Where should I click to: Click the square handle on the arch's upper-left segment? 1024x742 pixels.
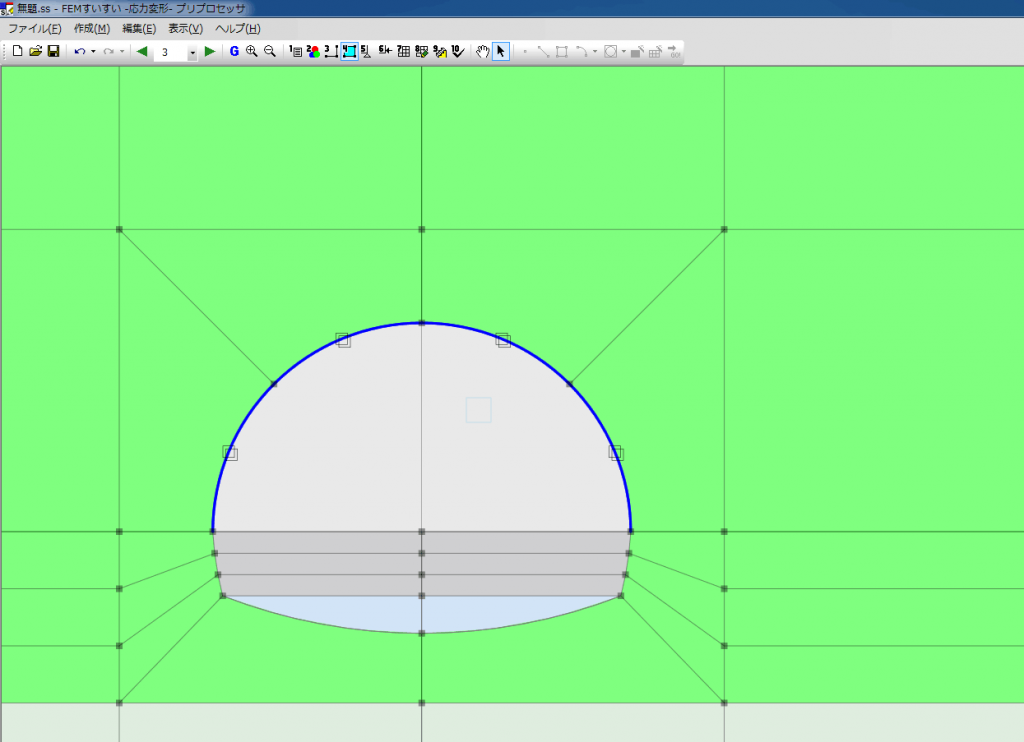pyautogui.click(x=343, y=340)
